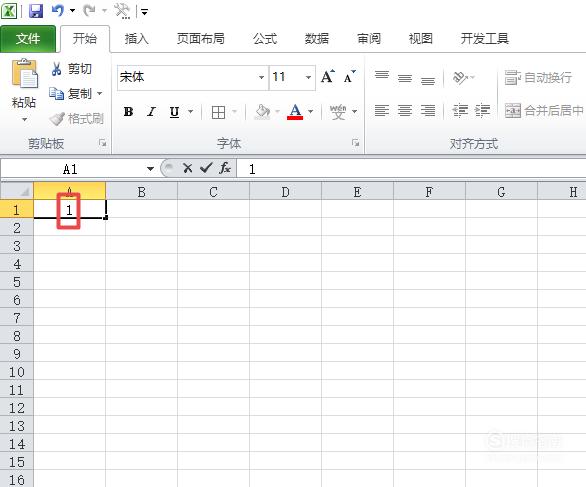
Task: Click the Paste clipboard icon
Action: (x=25, y=74)
